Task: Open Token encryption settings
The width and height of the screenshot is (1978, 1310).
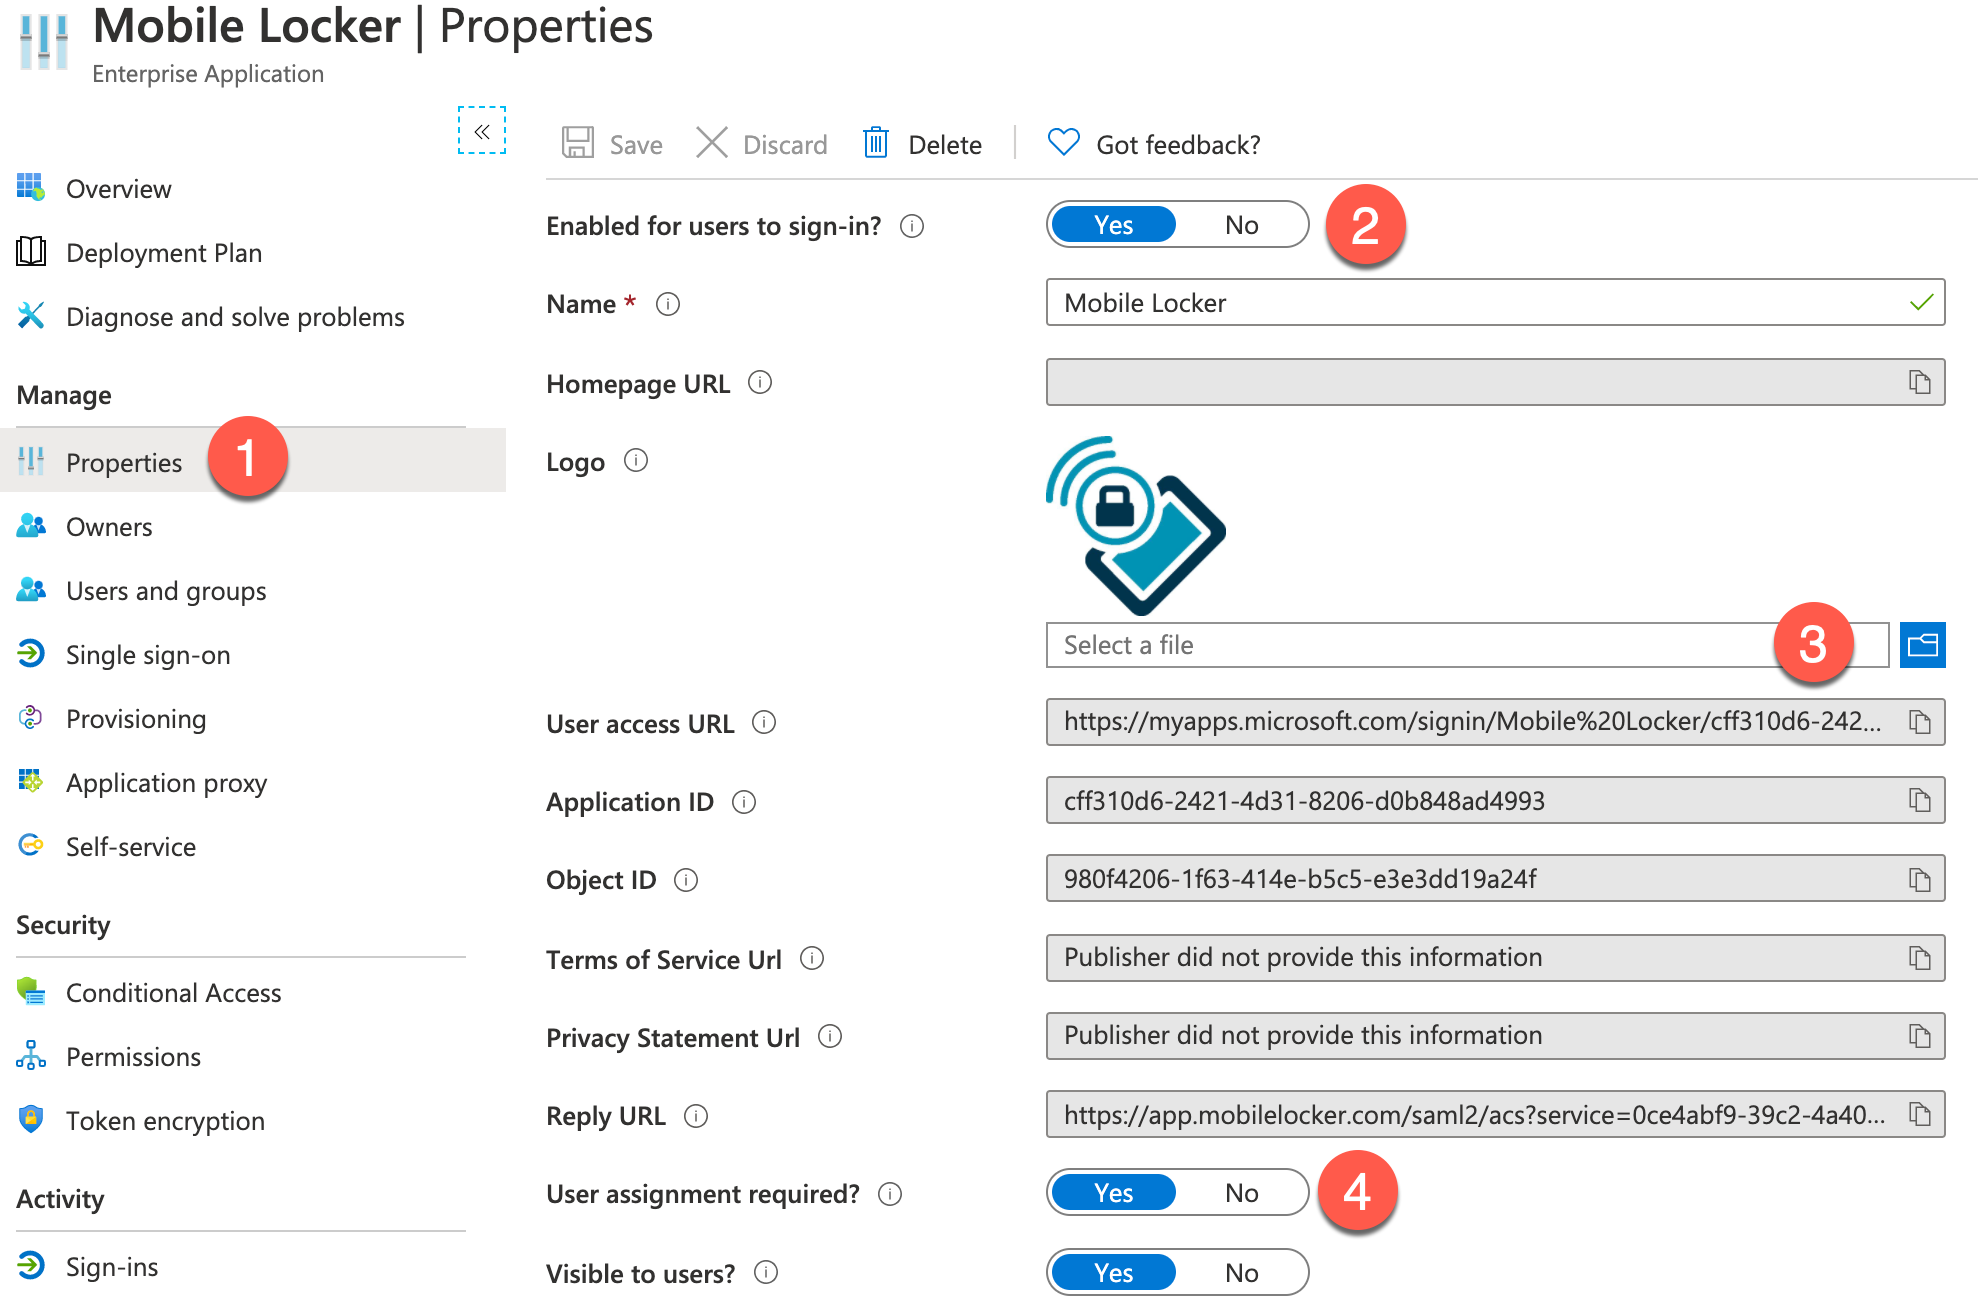Action: click(x=165, y=1121)
